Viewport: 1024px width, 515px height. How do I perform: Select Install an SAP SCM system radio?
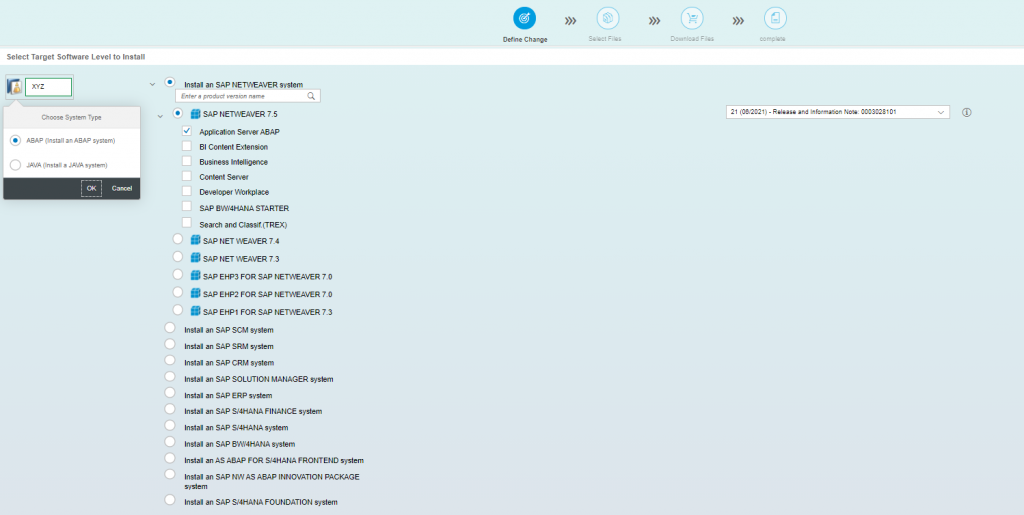click(x=170, y=328)
